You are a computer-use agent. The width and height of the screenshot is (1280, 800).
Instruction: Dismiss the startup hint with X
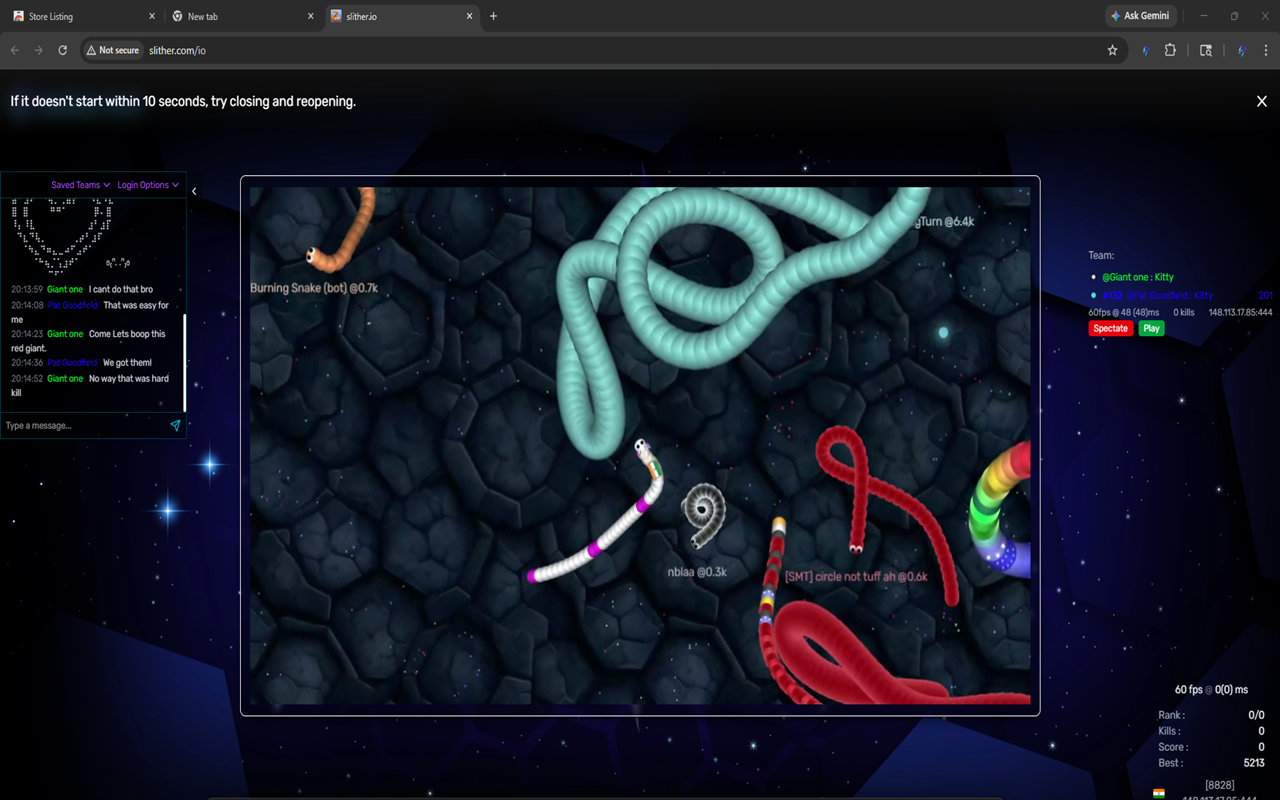(x=1262, y=101)
